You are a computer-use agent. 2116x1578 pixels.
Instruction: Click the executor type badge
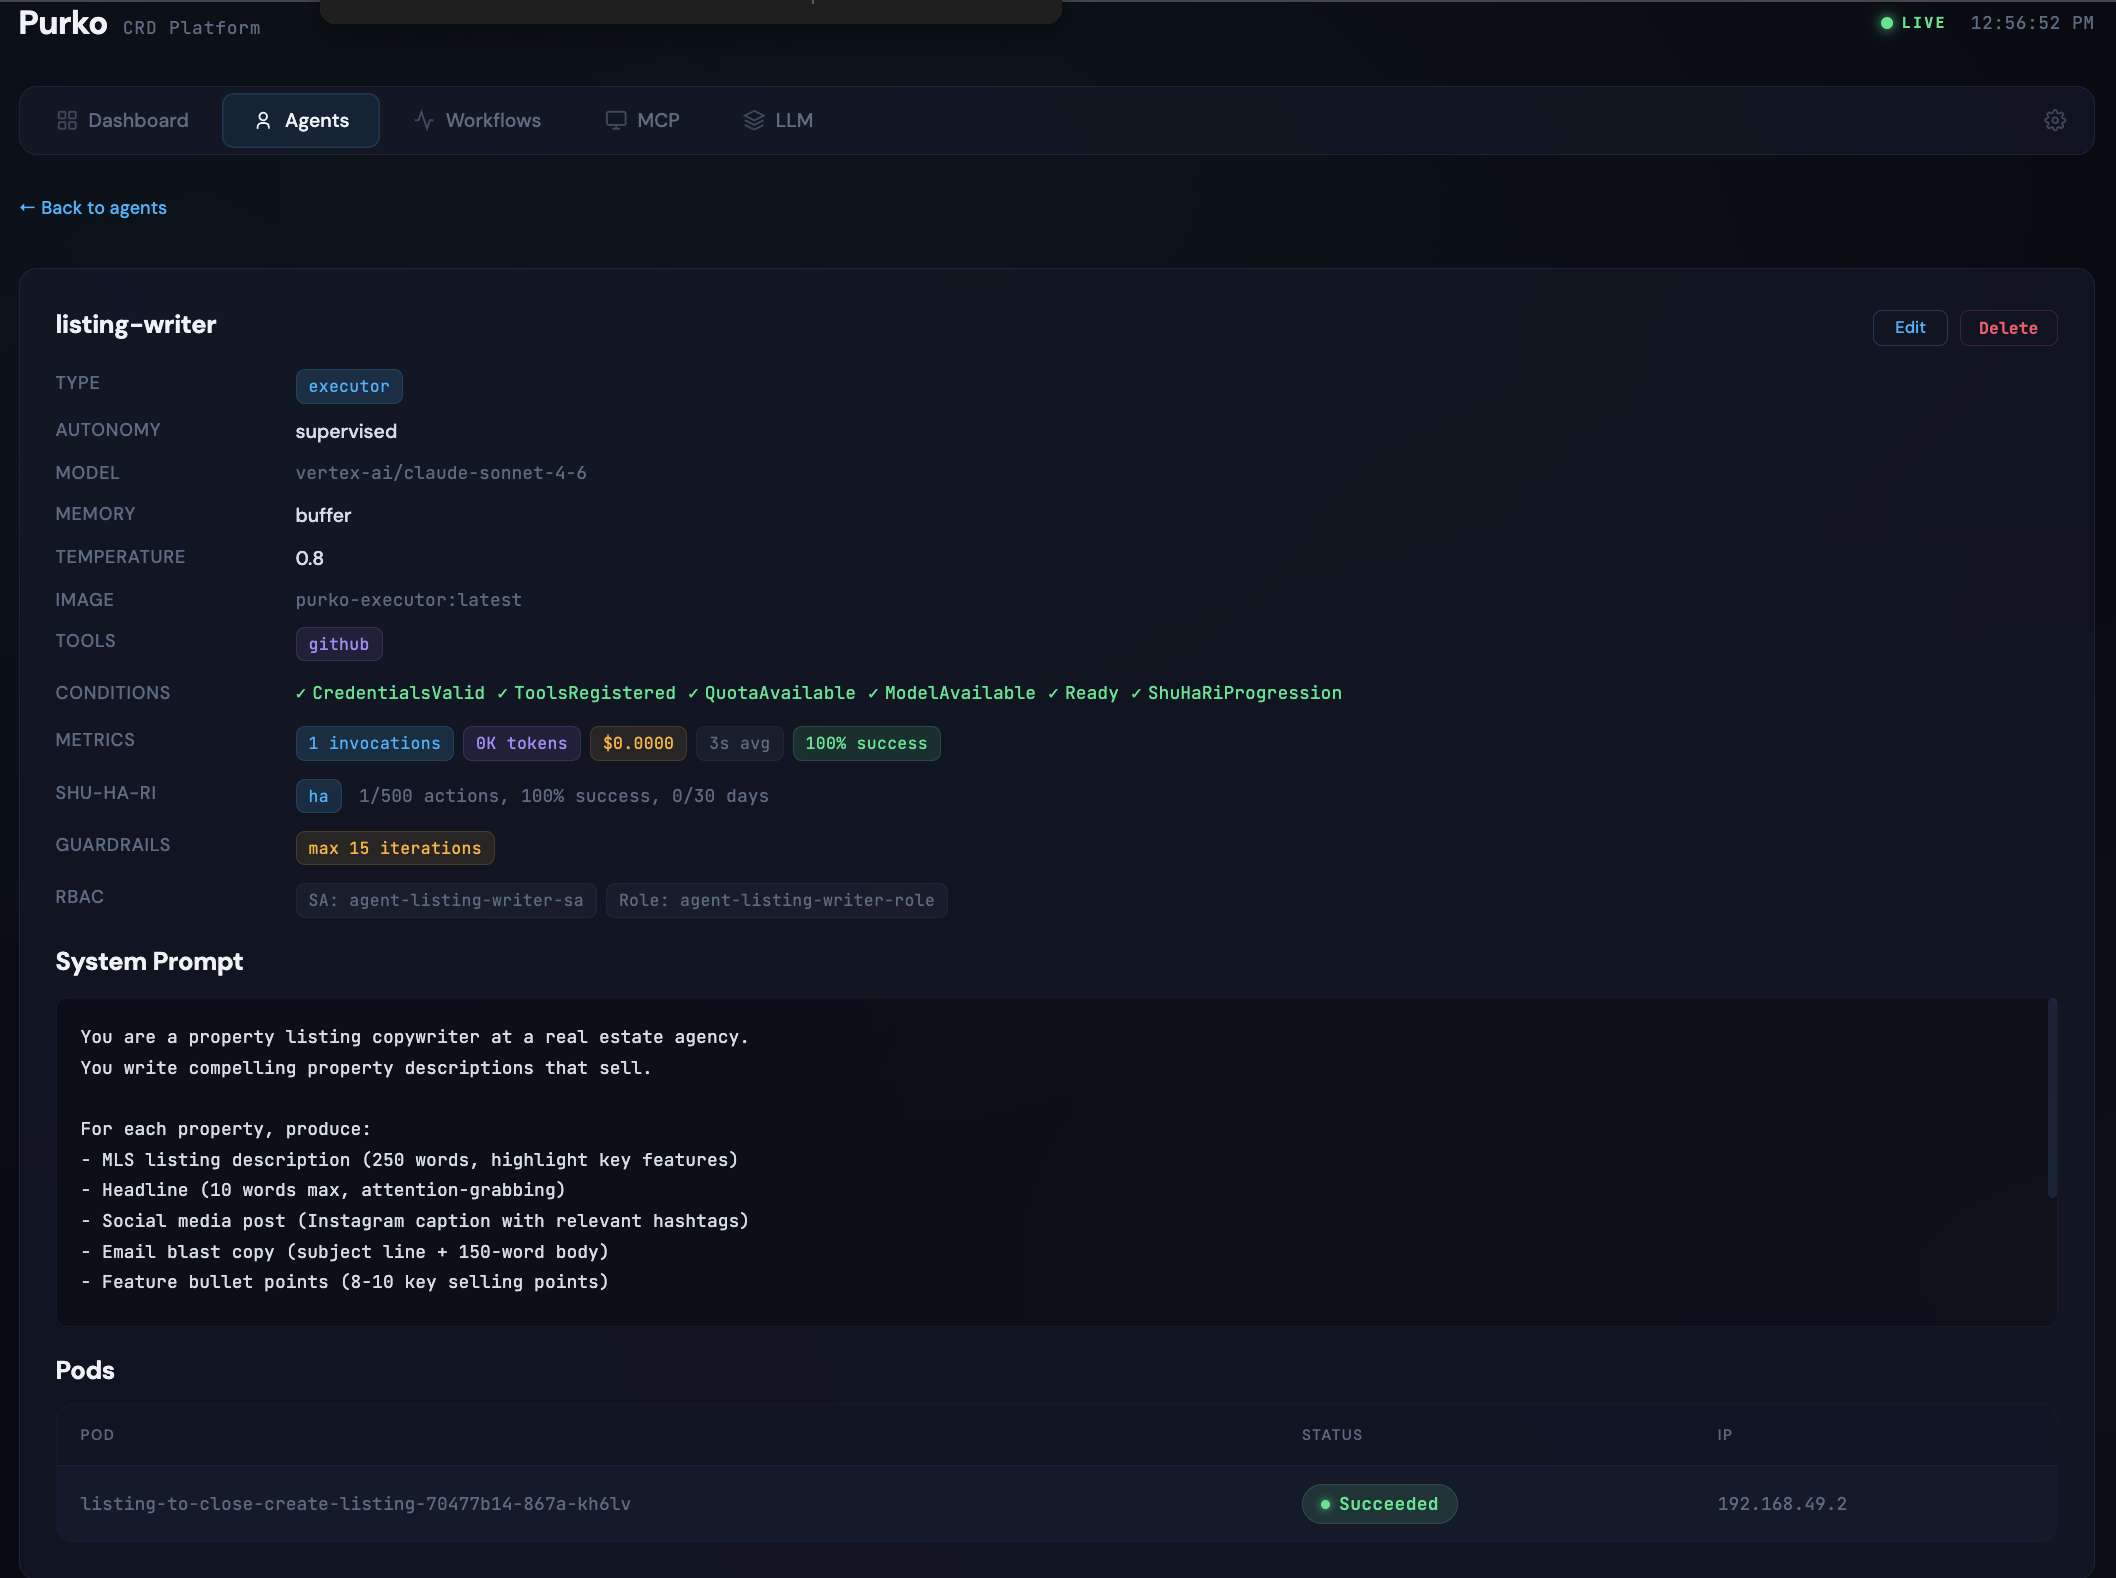(x=349, y=386)
